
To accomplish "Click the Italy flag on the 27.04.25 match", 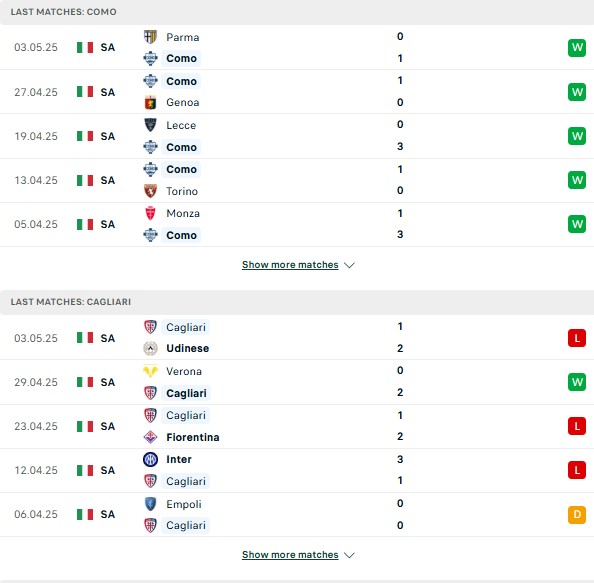I will (85, 92).
